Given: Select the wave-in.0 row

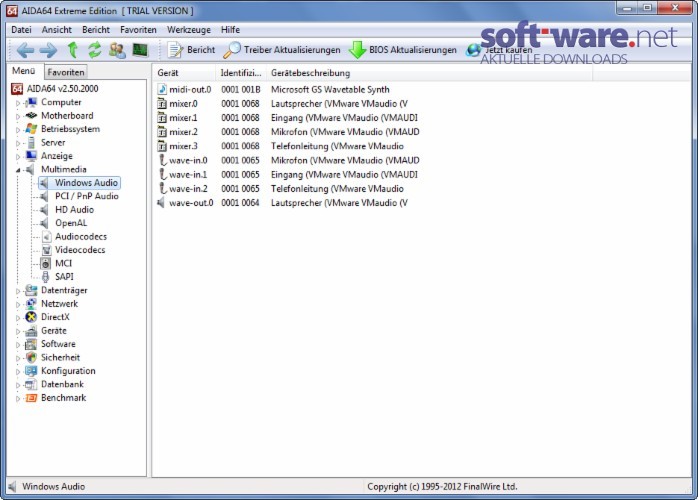Looking at the screenshot, I should (x=288, y=160).
